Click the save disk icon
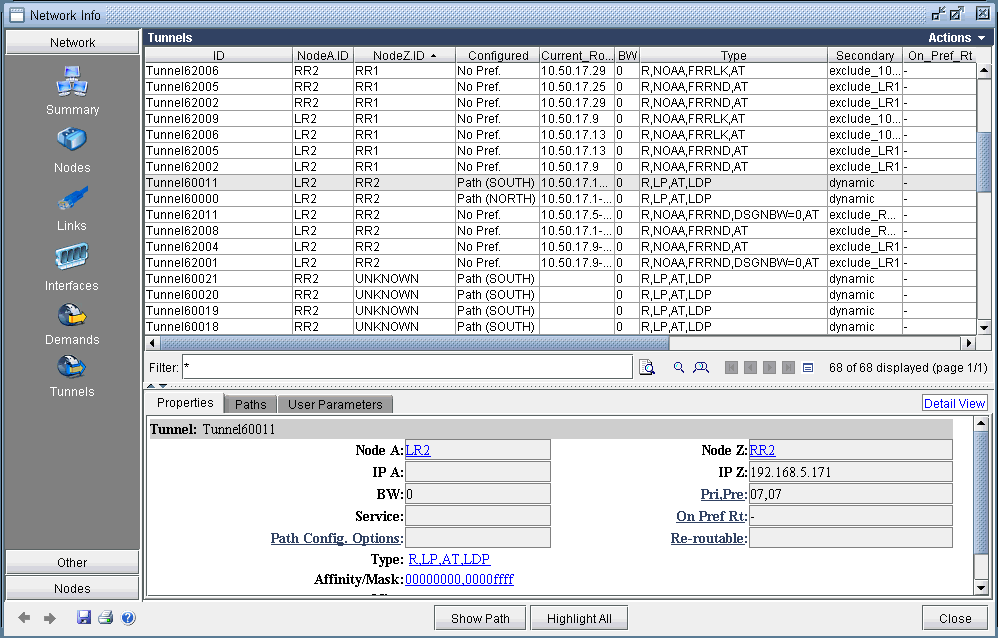The width and height of the screenshot is (998, 638). tap(85, 618)
